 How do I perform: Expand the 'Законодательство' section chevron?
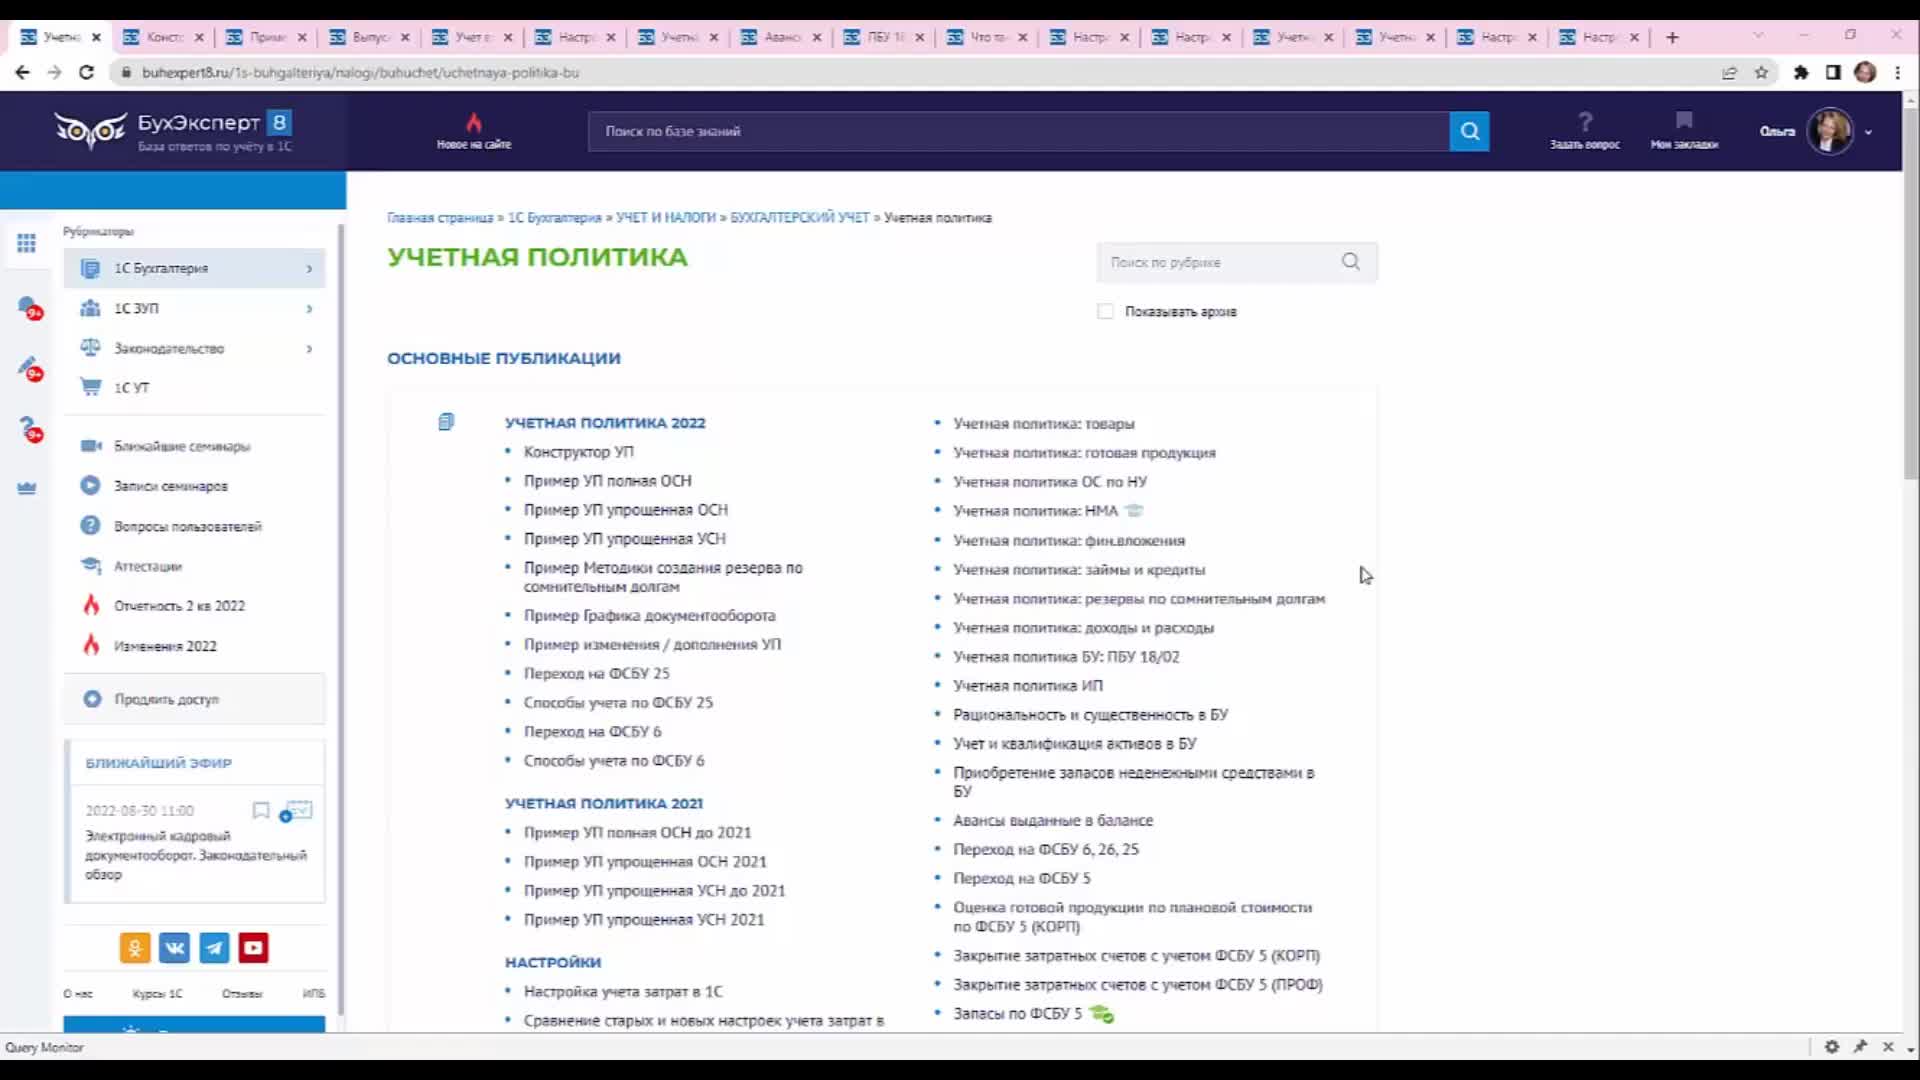click(x=309, y=348)
